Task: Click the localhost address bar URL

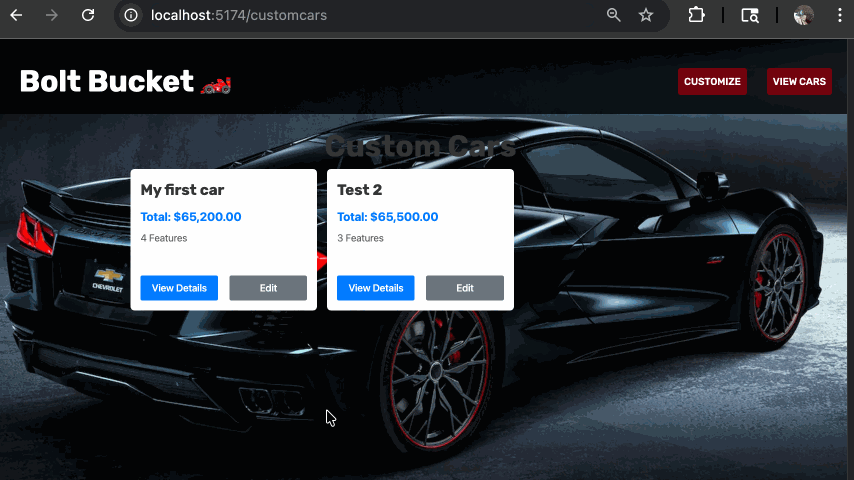Action: [x=239, y=15]
